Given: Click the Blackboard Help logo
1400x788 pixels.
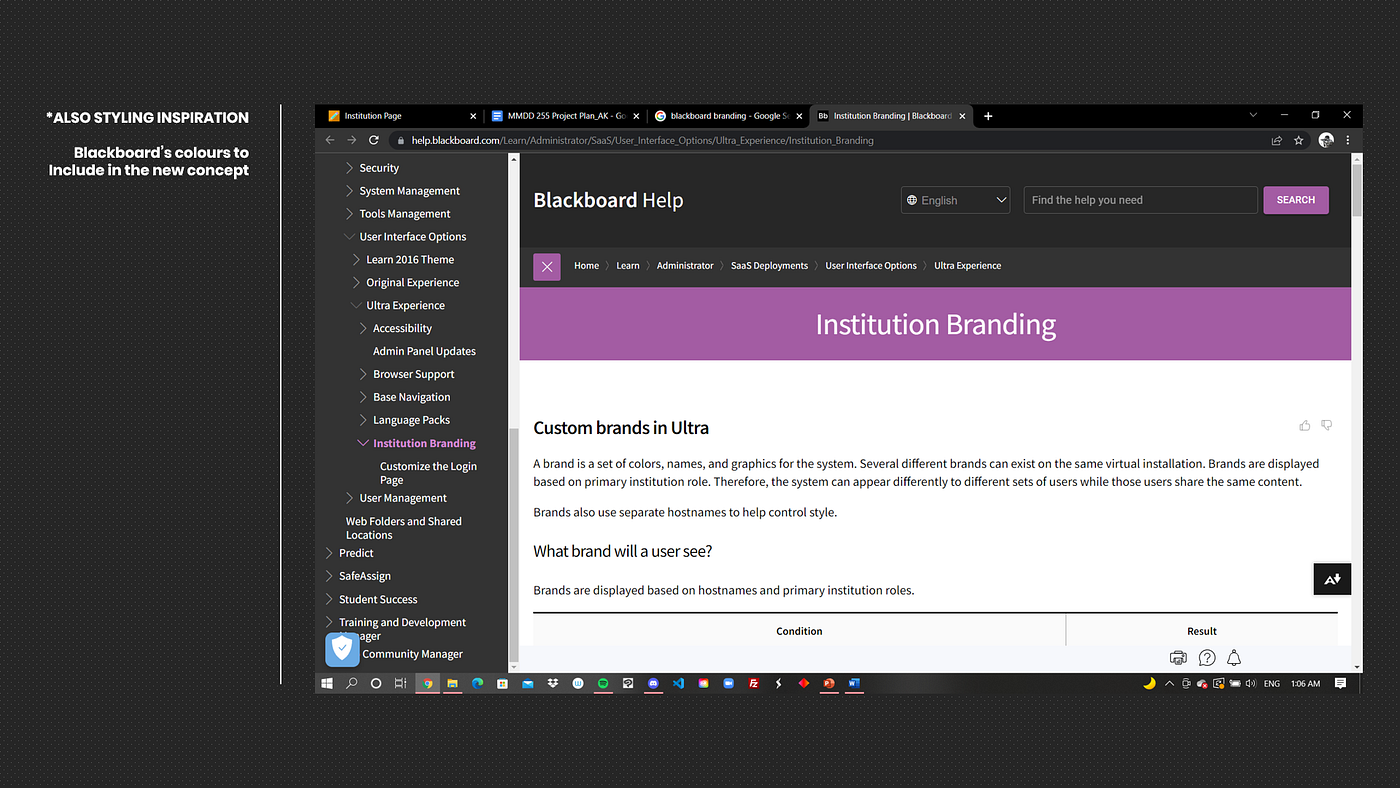Looking at the screenshot, I should point(608,200).
